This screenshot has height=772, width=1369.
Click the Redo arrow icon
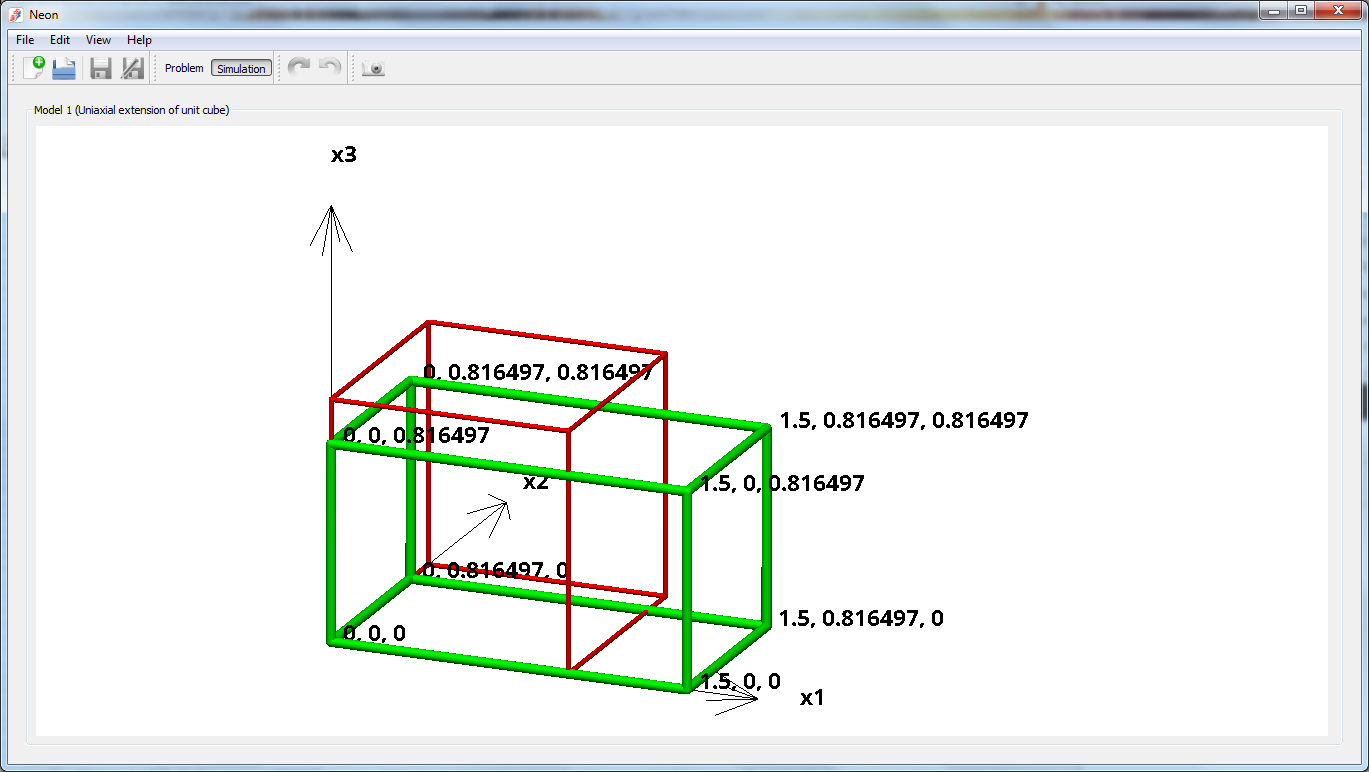(x=298, y=68)
